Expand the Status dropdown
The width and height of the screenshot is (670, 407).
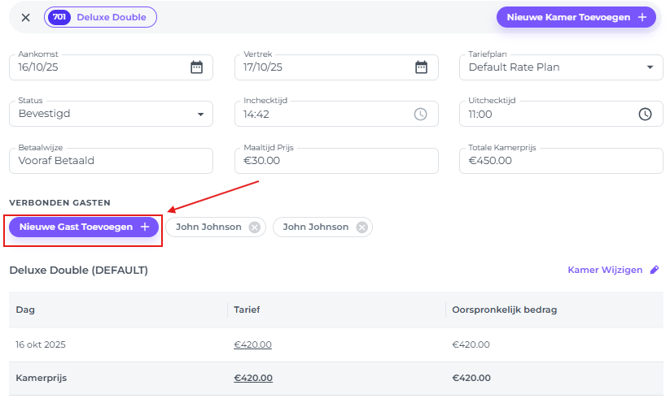pos(200,114)
